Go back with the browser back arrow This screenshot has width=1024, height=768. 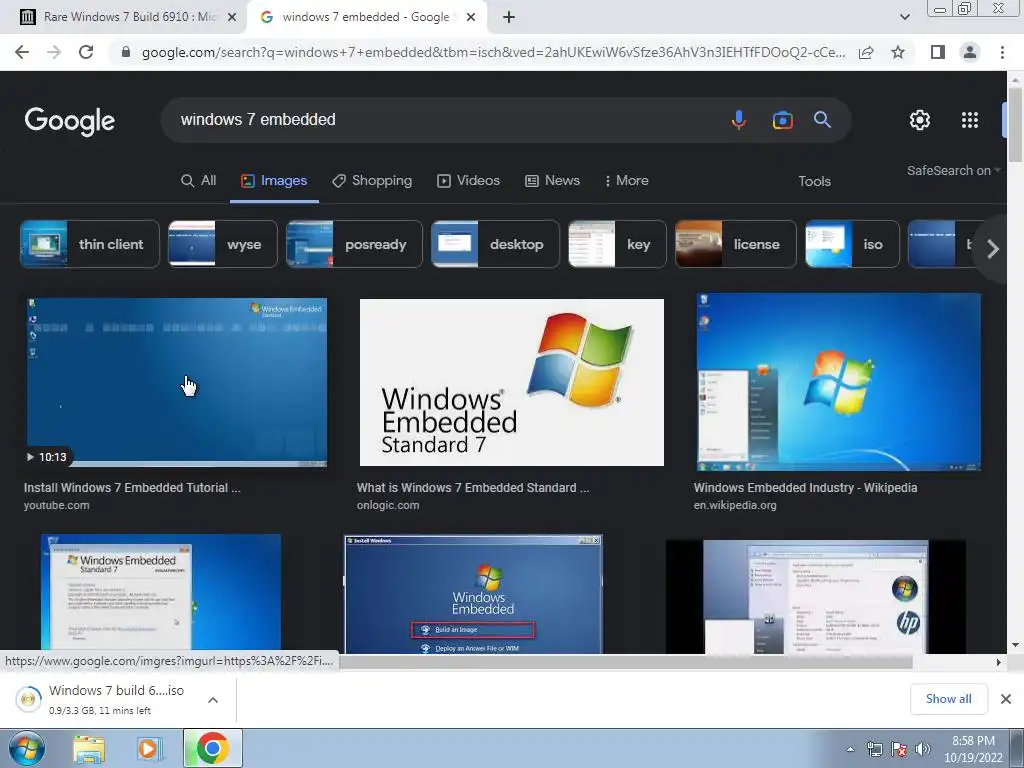[x=22, y=52]
